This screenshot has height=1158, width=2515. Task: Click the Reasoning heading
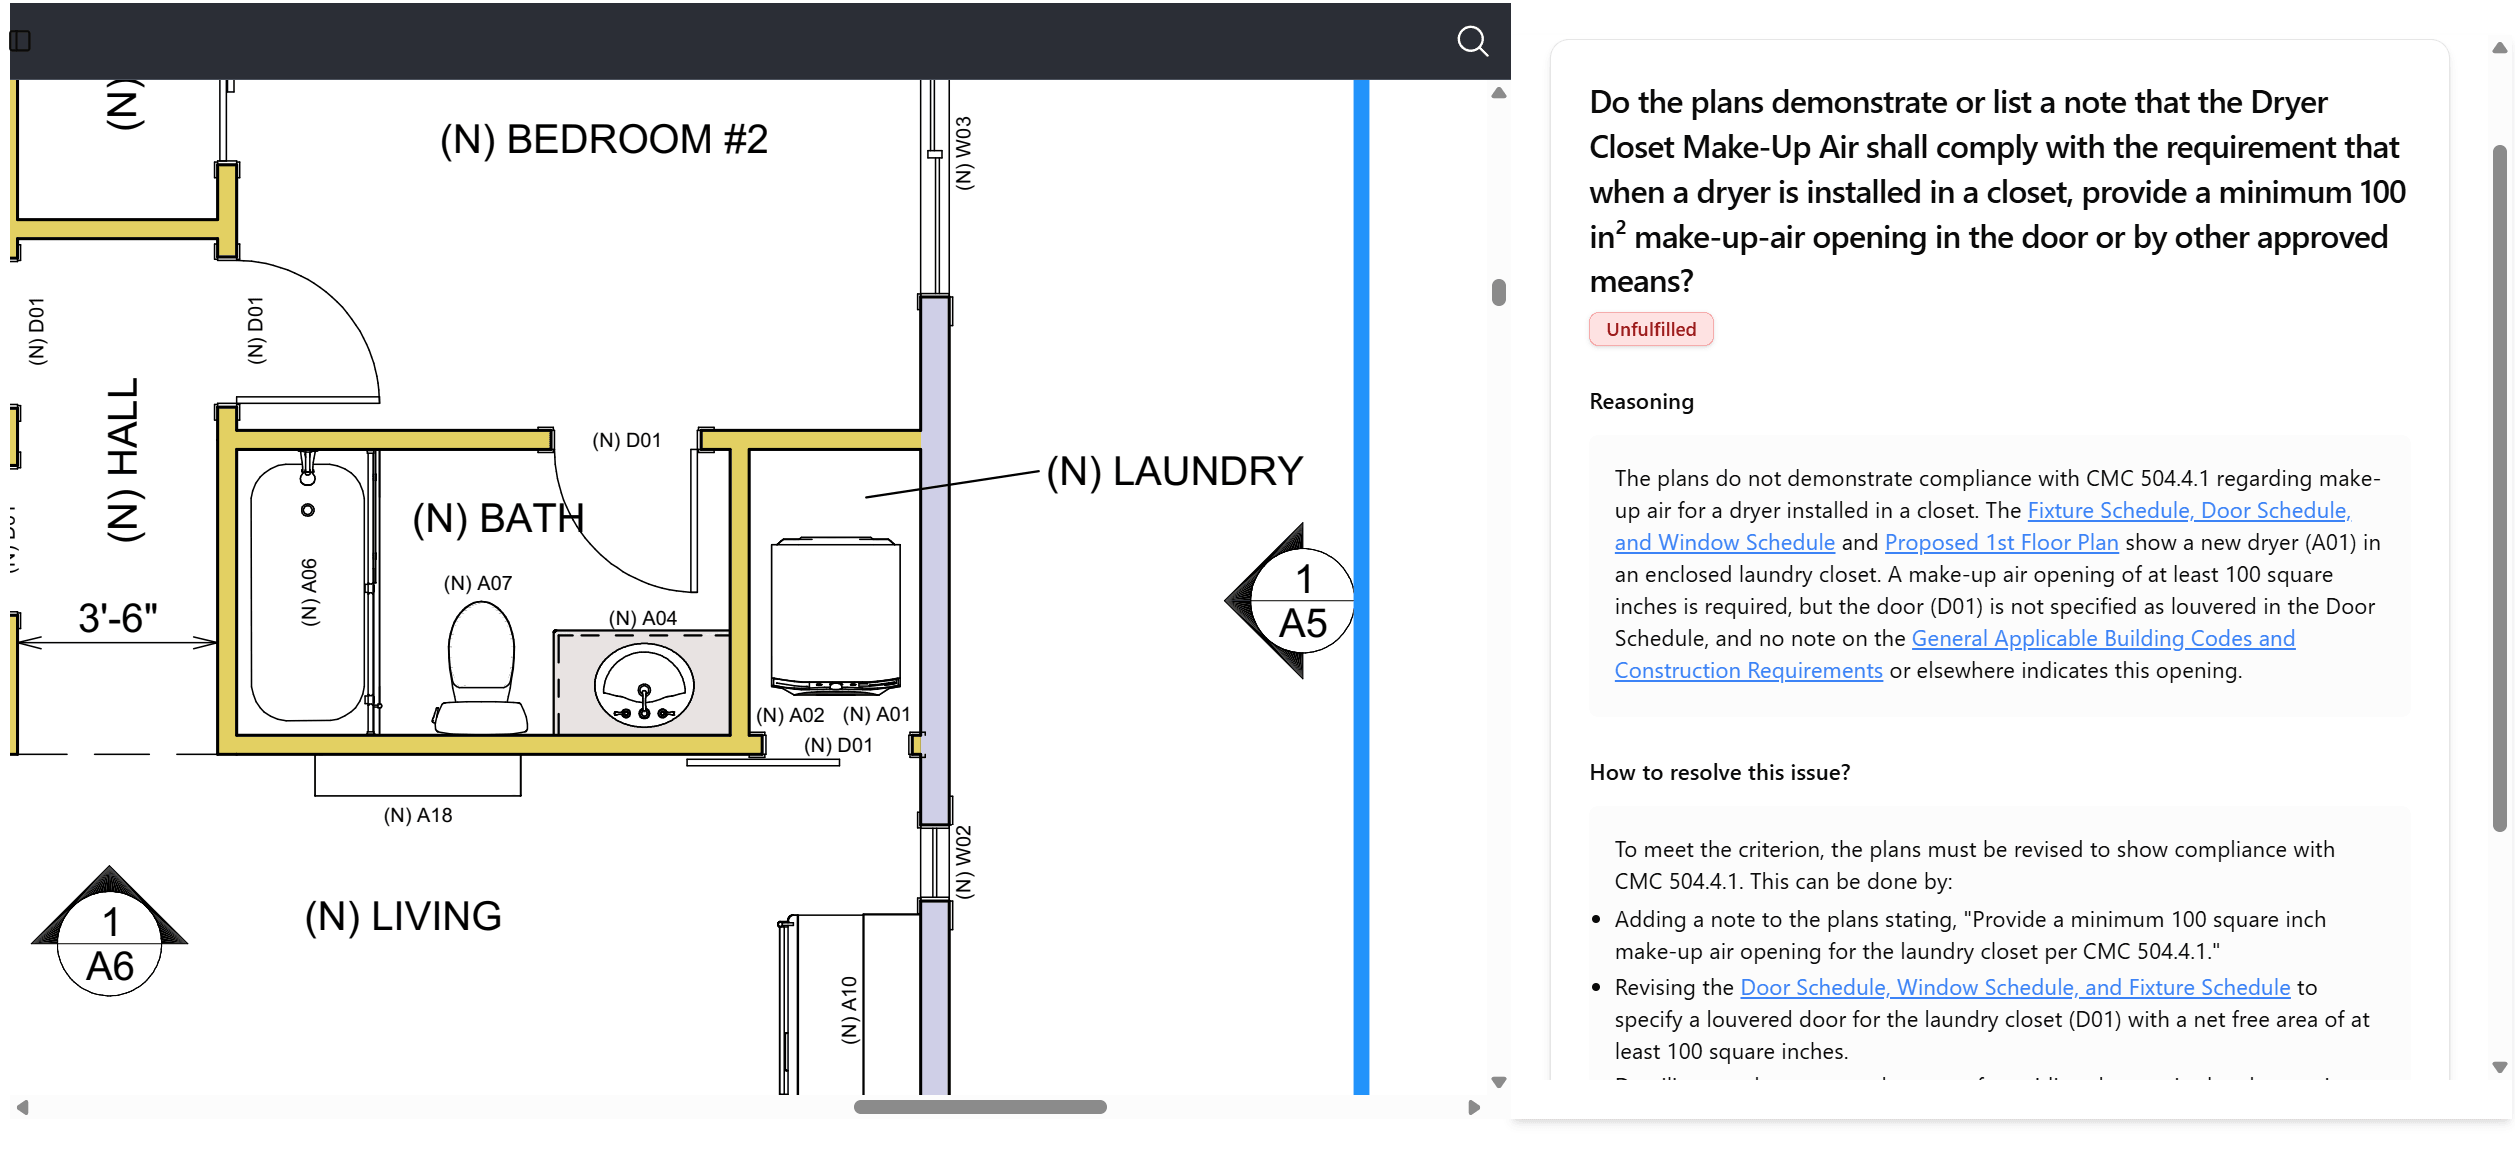(x=1641, y=401)
